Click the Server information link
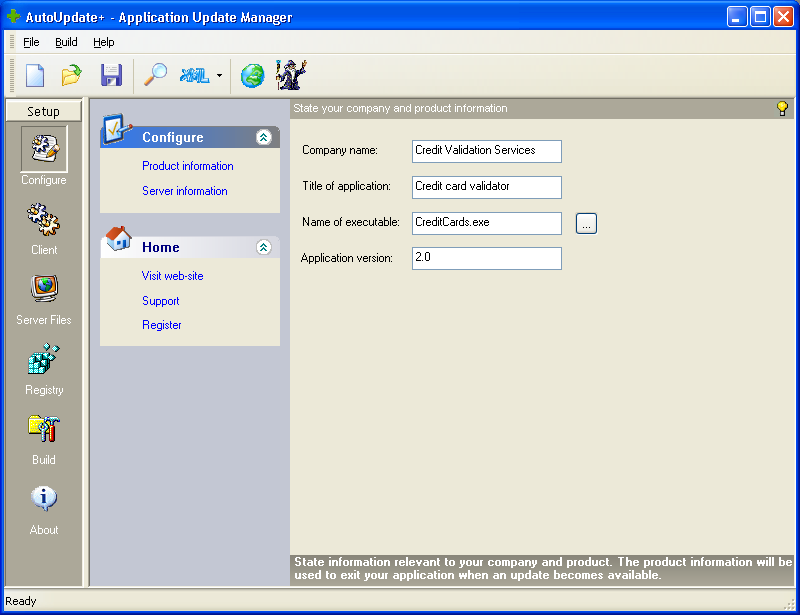This screenshot has width=800, height=615. pos(185,191)
